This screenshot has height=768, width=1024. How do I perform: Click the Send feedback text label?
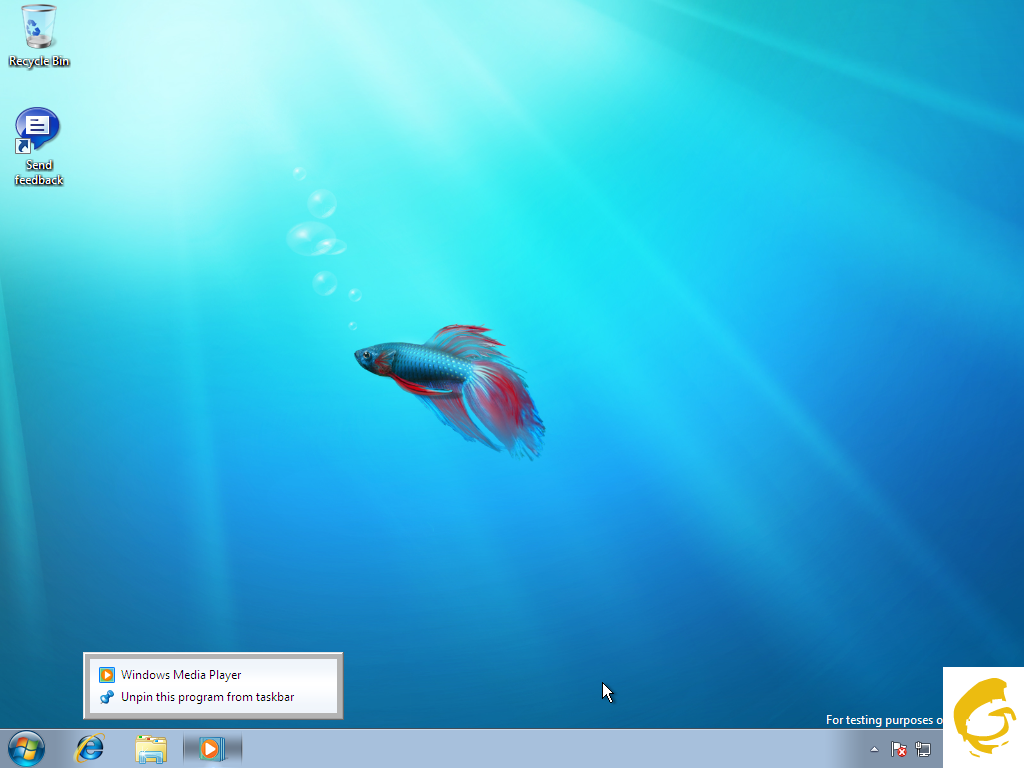39,173
